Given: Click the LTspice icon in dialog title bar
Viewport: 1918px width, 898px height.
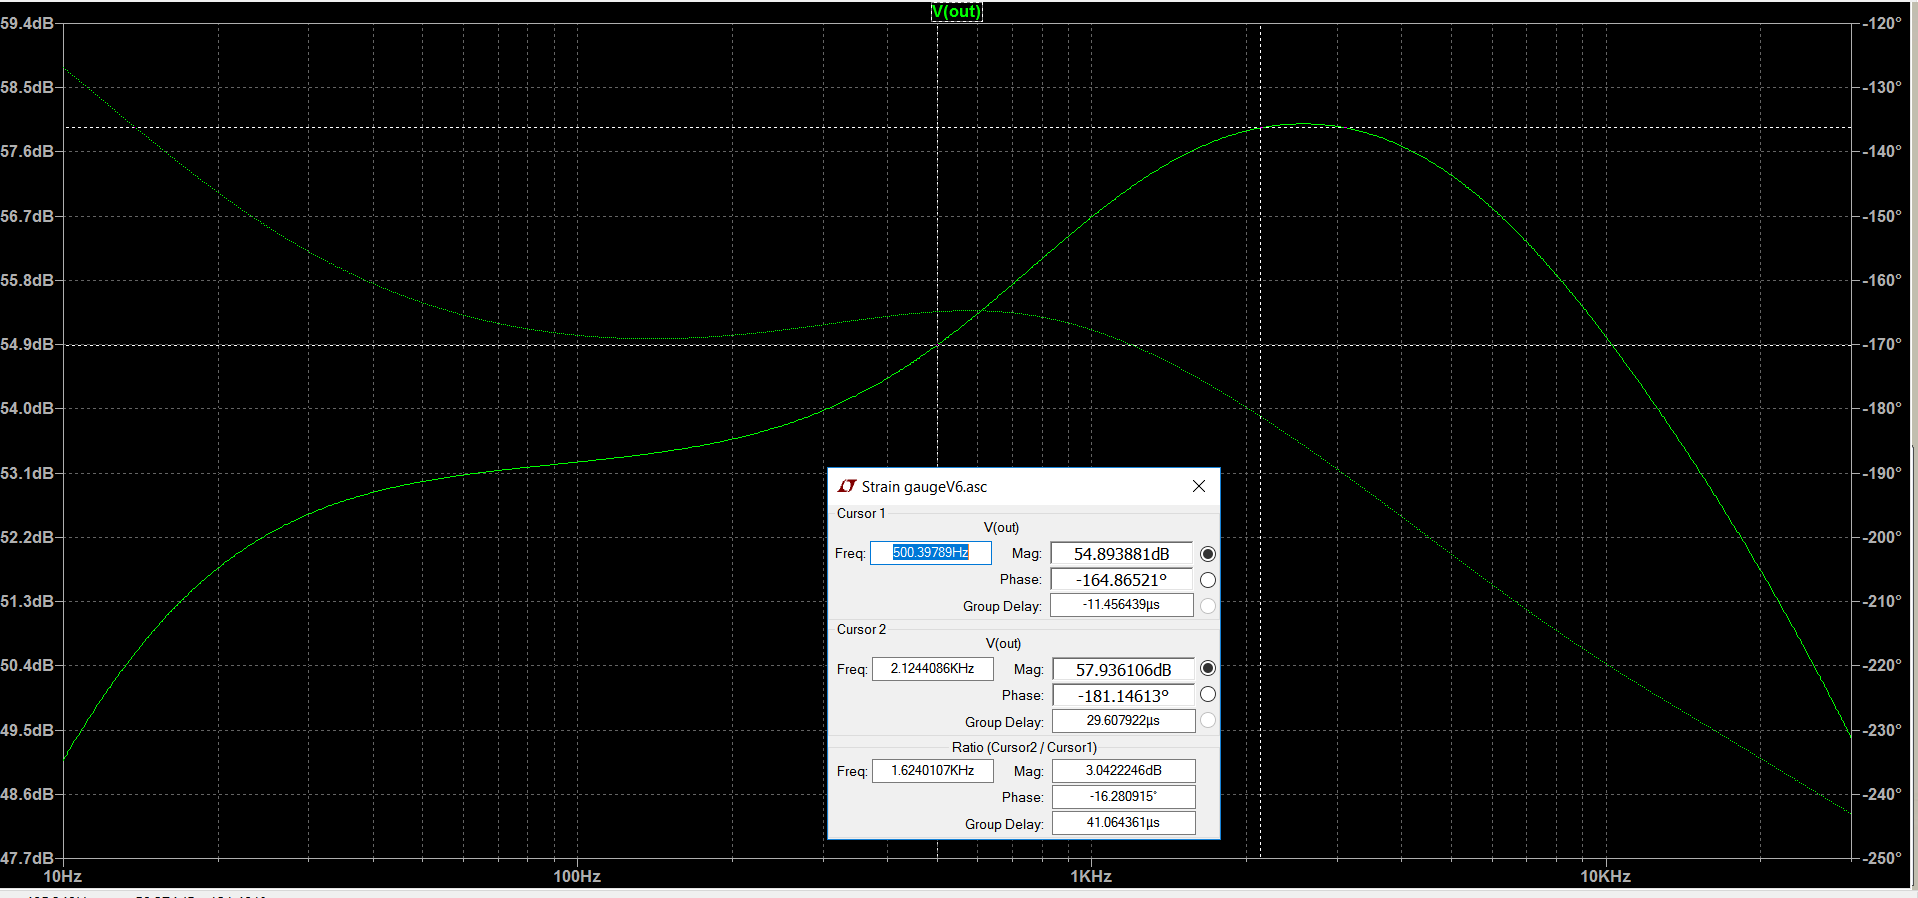Looking at the screenshot, I should pyautogui.click(x=847, y=486).
